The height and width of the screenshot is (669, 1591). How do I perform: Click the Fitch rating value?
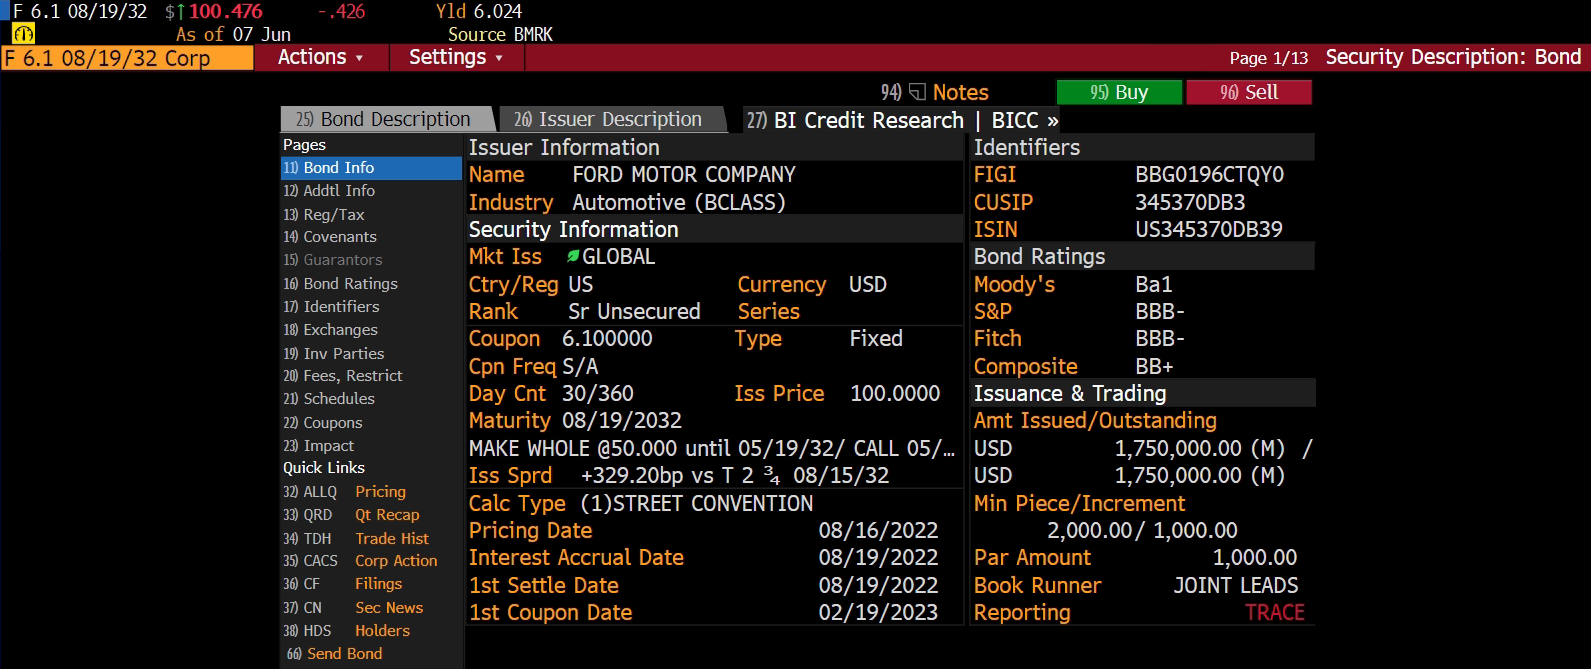[x=1160, y=339]
